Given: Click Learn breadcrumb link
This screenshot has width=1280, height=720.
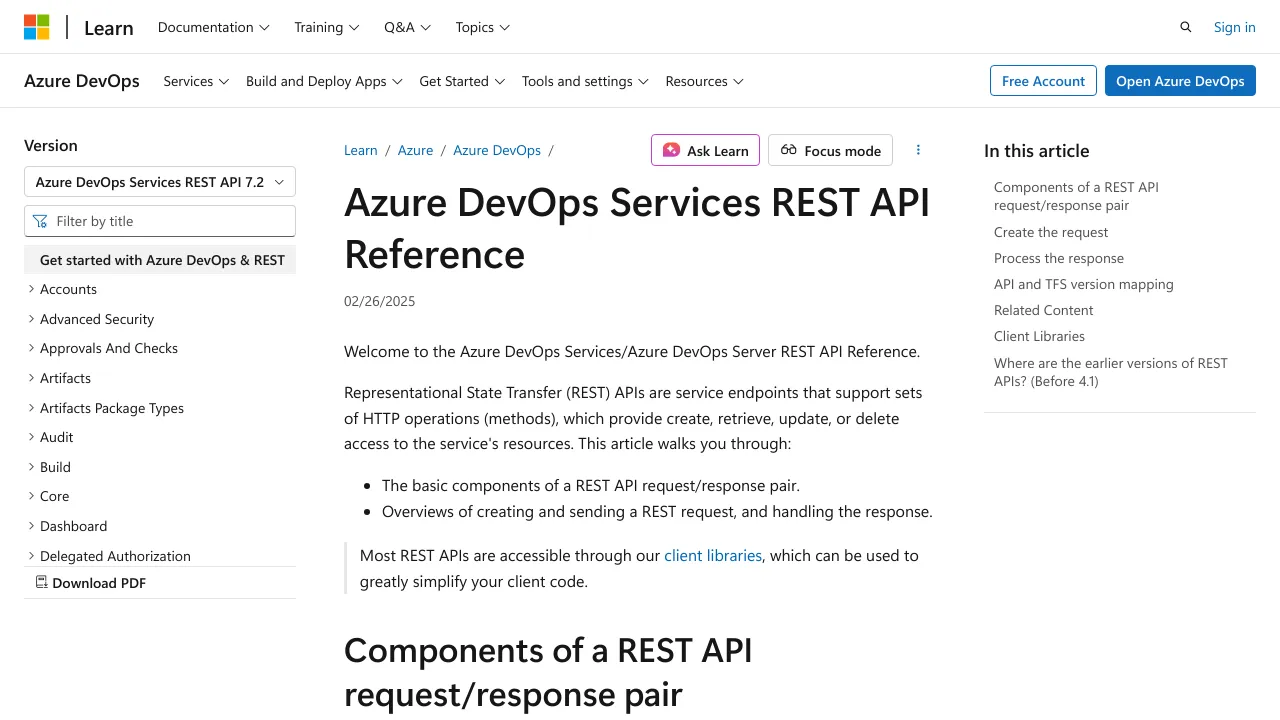Looking at the screenshot, I should pos(361,150).
